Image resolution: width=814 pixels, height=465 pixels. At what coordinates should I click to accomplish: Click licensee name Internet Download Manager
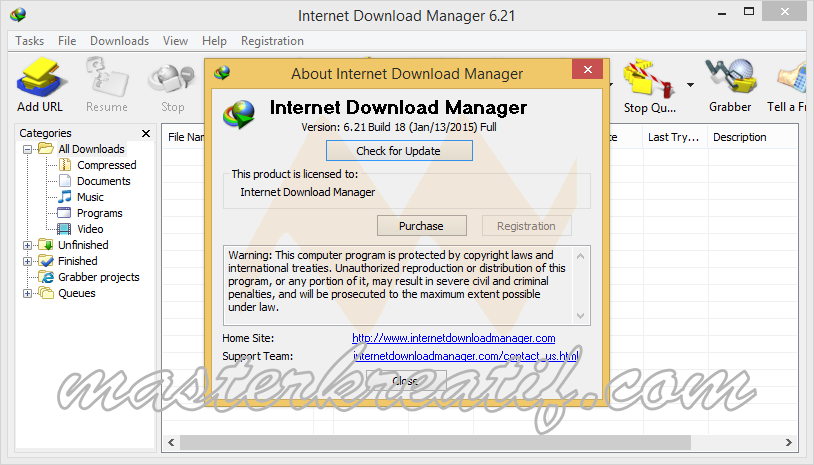307,192
